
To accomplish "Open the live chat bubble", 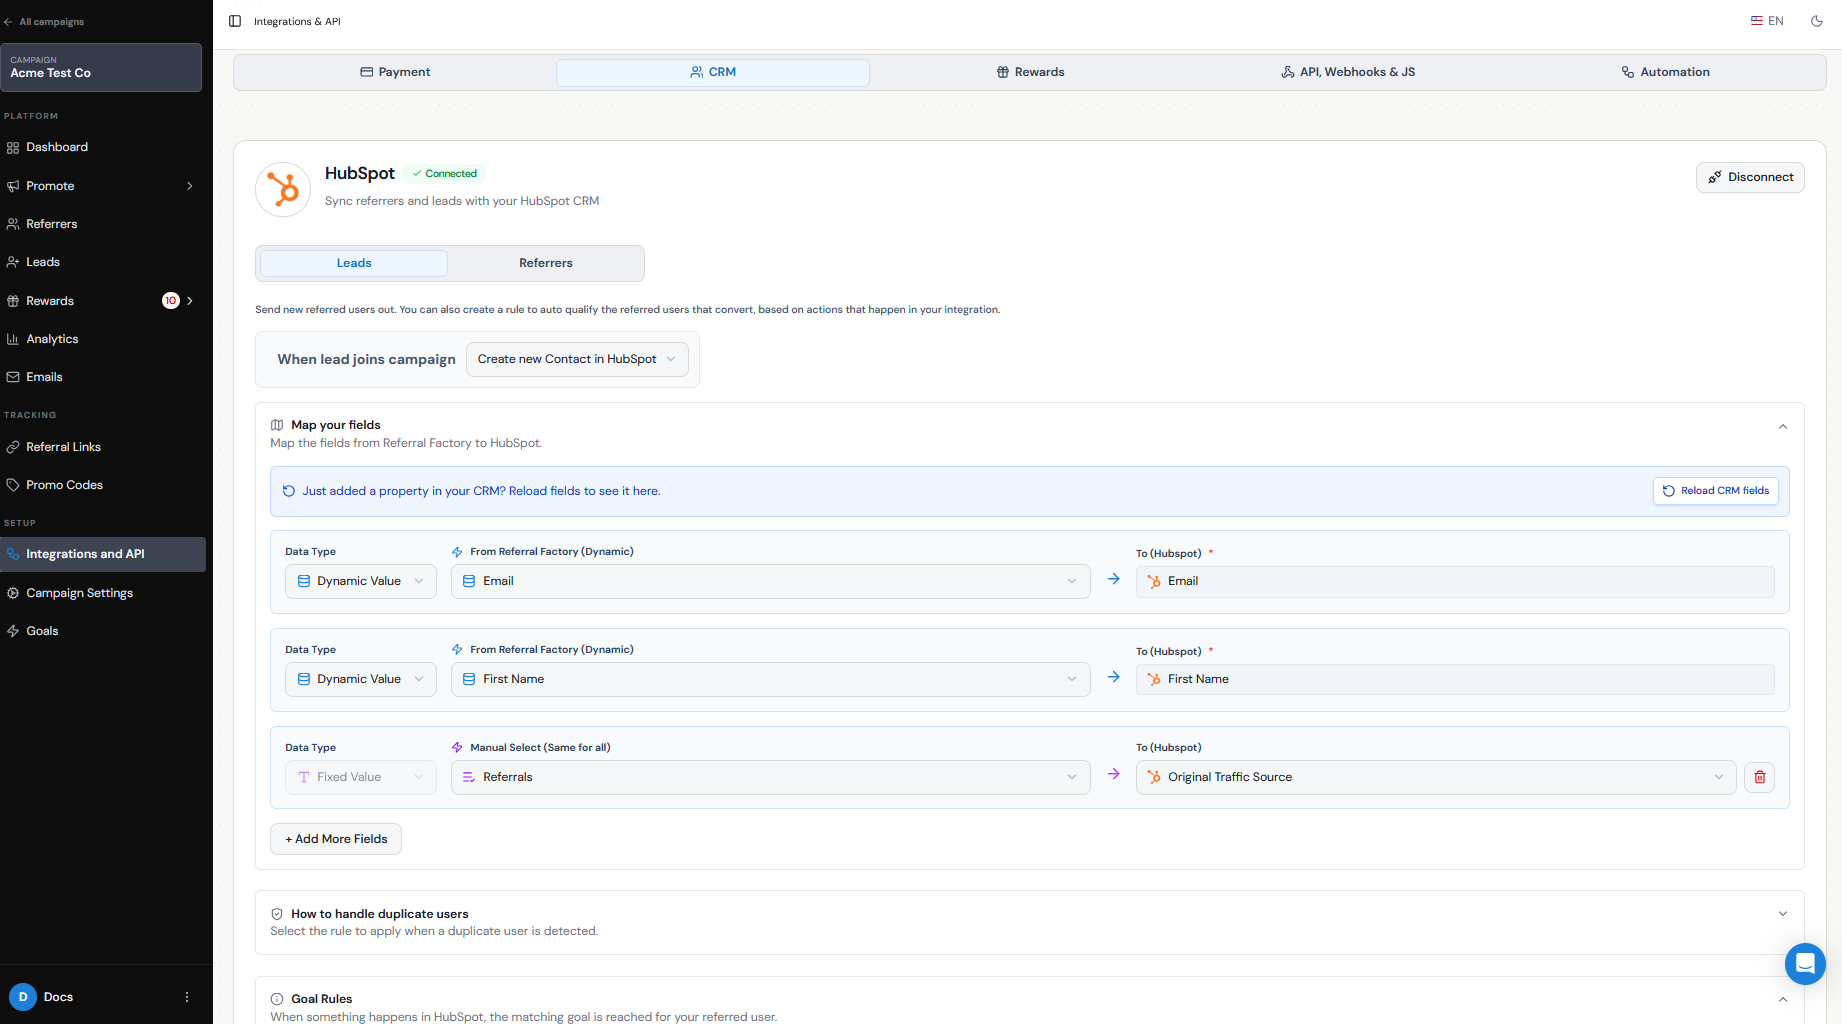I will (1805, 963).
